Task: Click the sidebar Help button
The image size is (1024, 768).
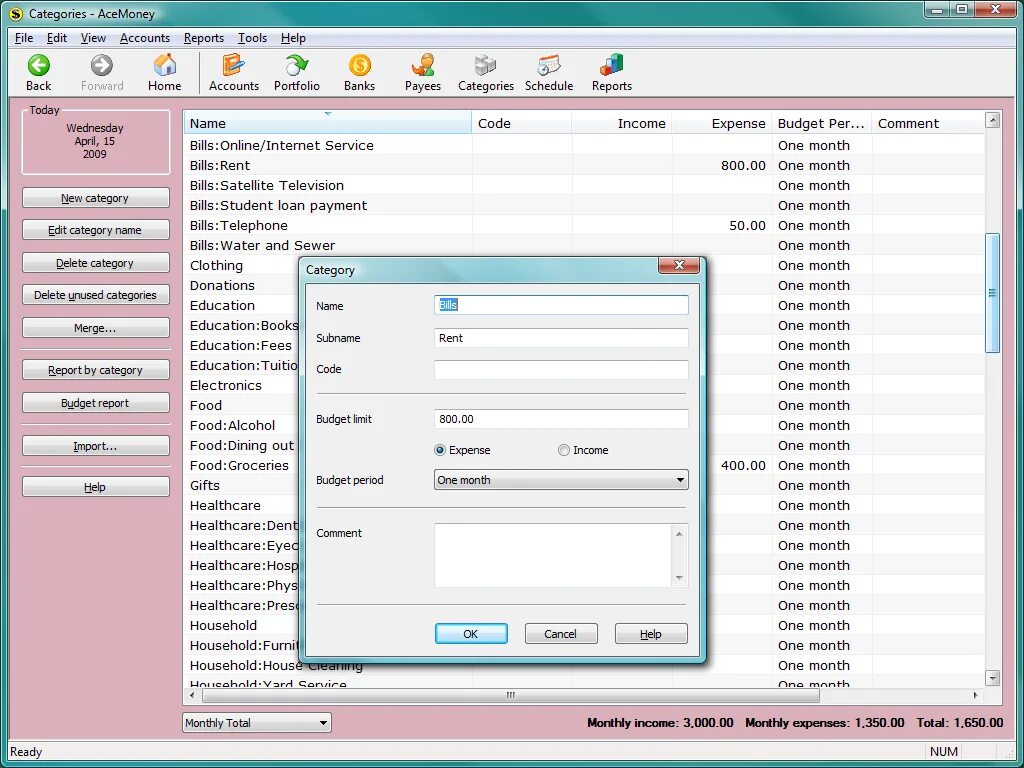Action: pos(95,487)
